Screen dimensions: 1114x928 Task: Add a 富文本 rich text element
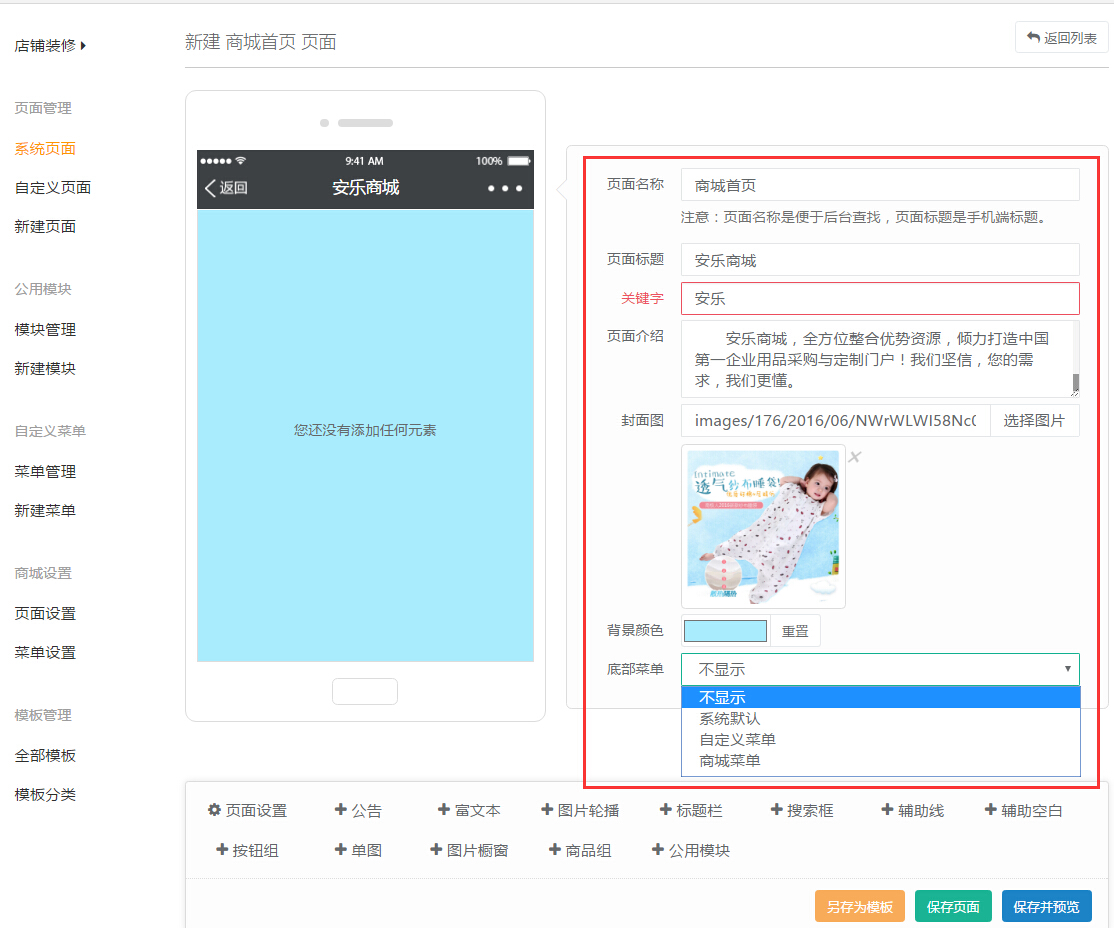click(x=469, y=810)
